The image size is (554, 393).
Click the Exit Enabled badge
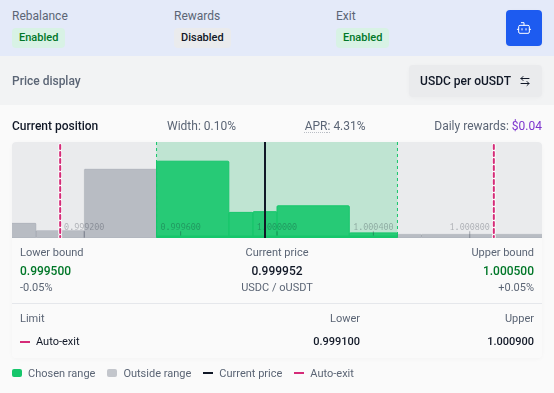[x=363, y=37]
